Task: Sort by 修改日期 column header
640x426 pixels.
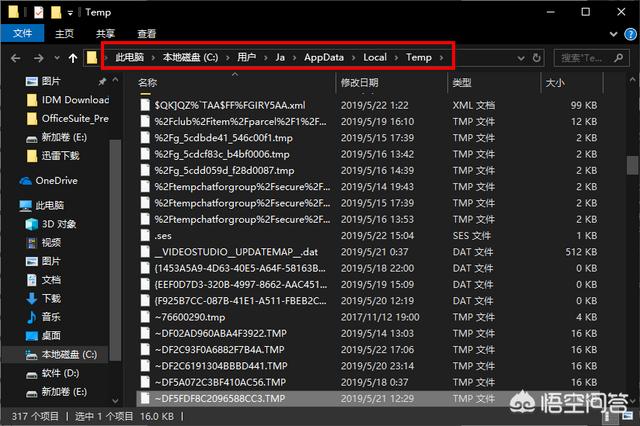Action: coord(364,83)
